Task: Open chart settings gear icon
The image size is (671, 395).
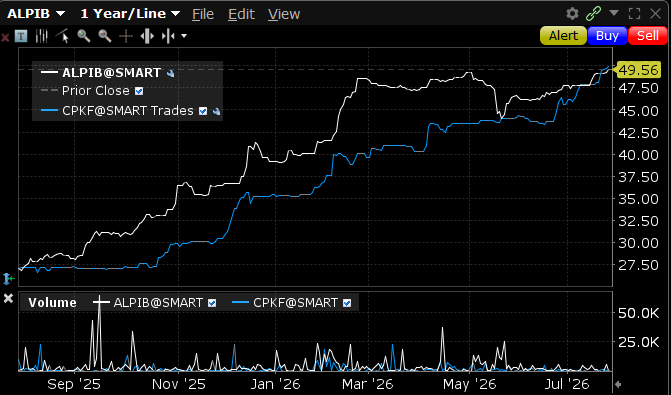Action: [x=572, y=14]
